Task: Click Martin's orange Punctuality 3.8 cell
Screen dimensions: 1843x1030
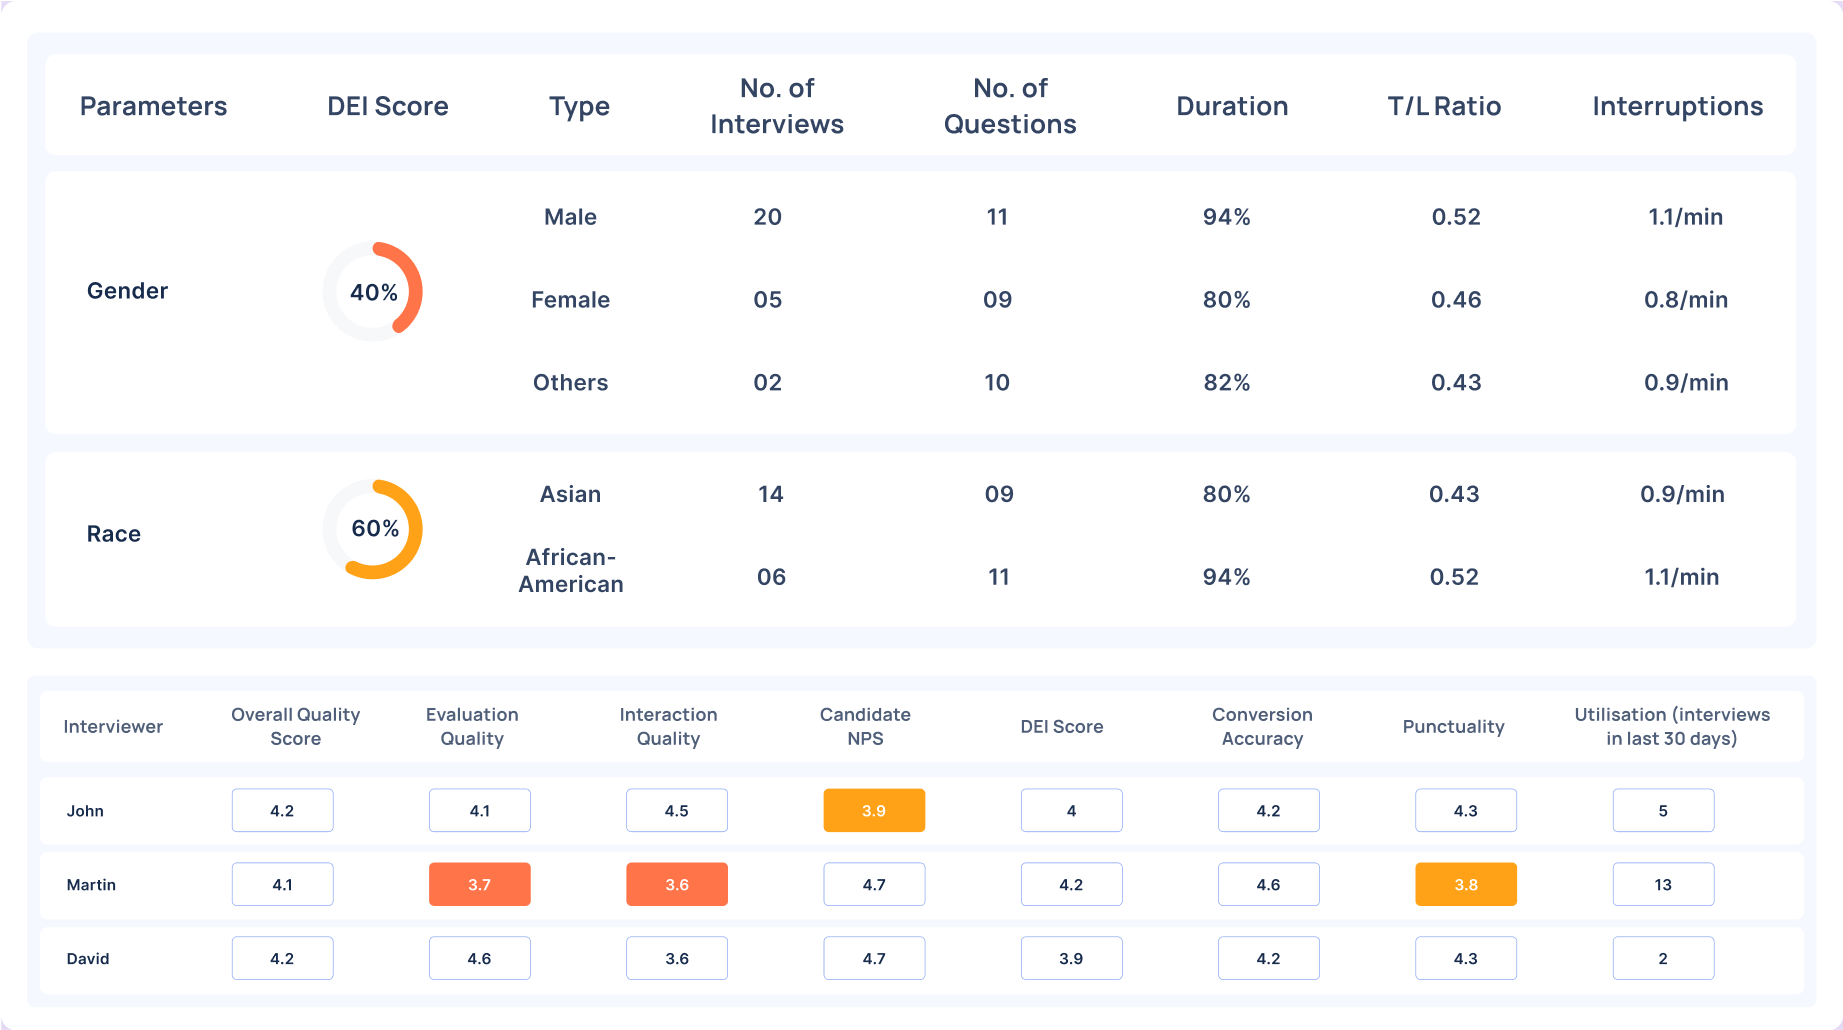Action: [1465, 885]
